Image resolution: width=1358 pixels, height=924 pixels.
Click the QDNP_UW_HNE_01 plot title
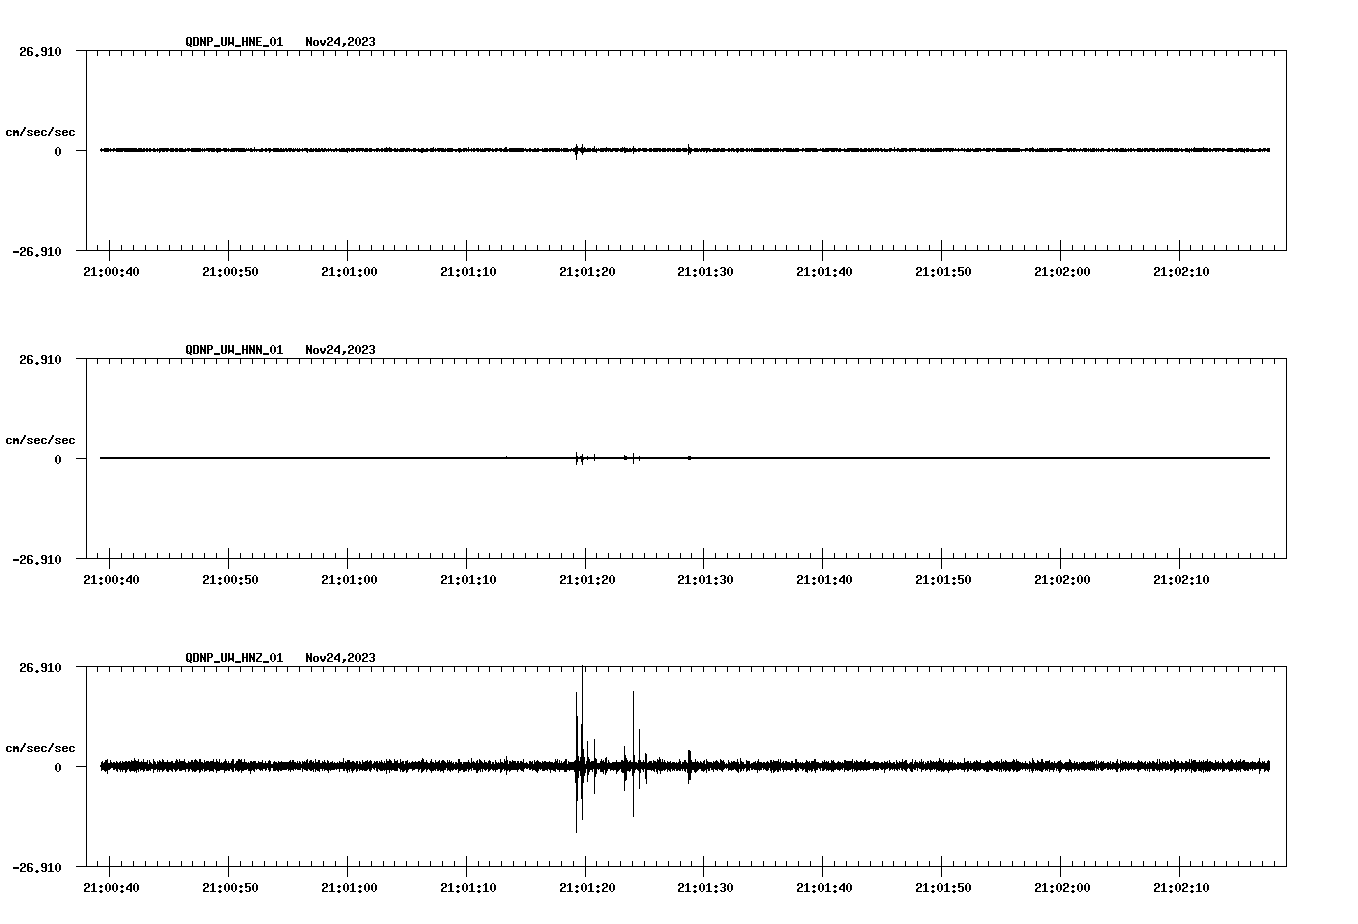pos(234,42)
